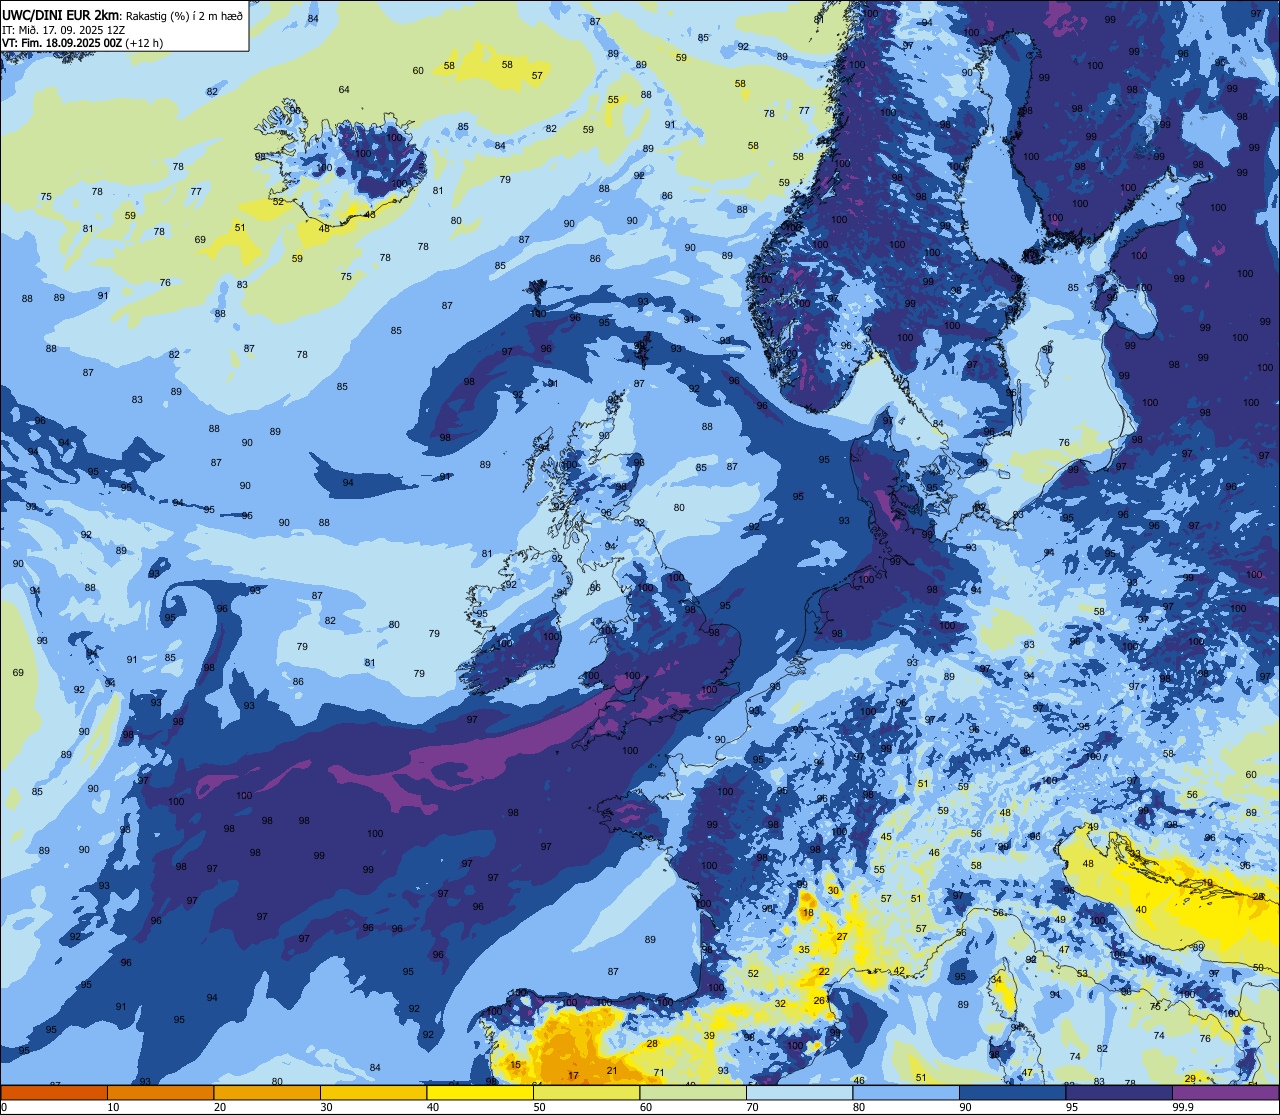Image resolution: width=1280 pixels, height=1115 pixels.
Task: Click the parameter label 'Rakastig (%) í 2 m hæð'
Action: pyautogui.click(x=185, y=16)
